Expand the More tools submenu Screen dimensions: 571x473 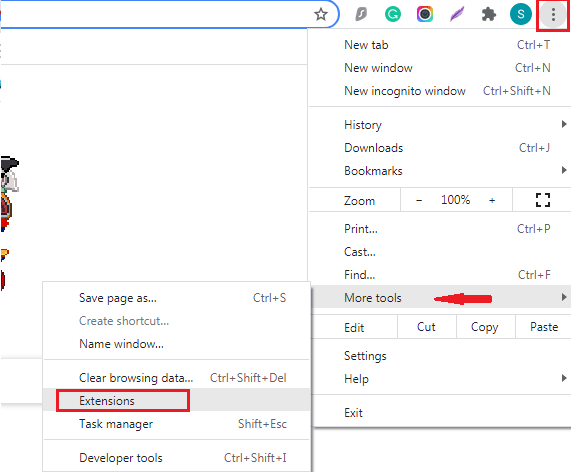[440, 297]
